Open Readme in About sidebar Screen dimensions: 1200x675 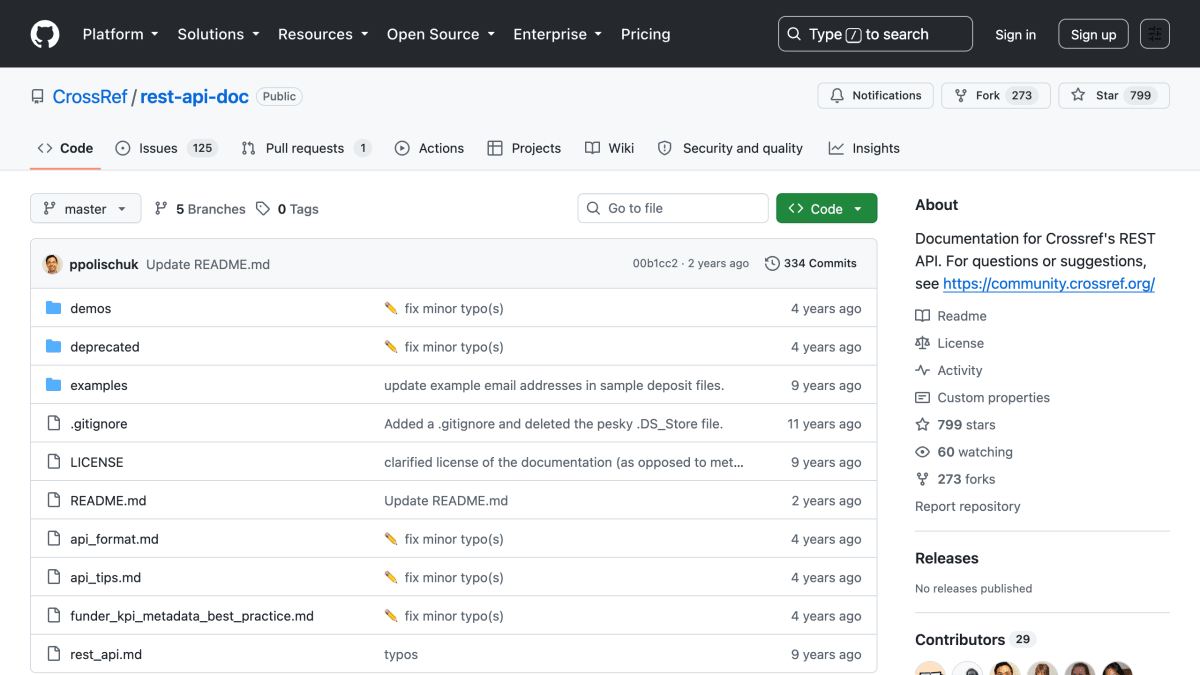[x=951, y=316]
